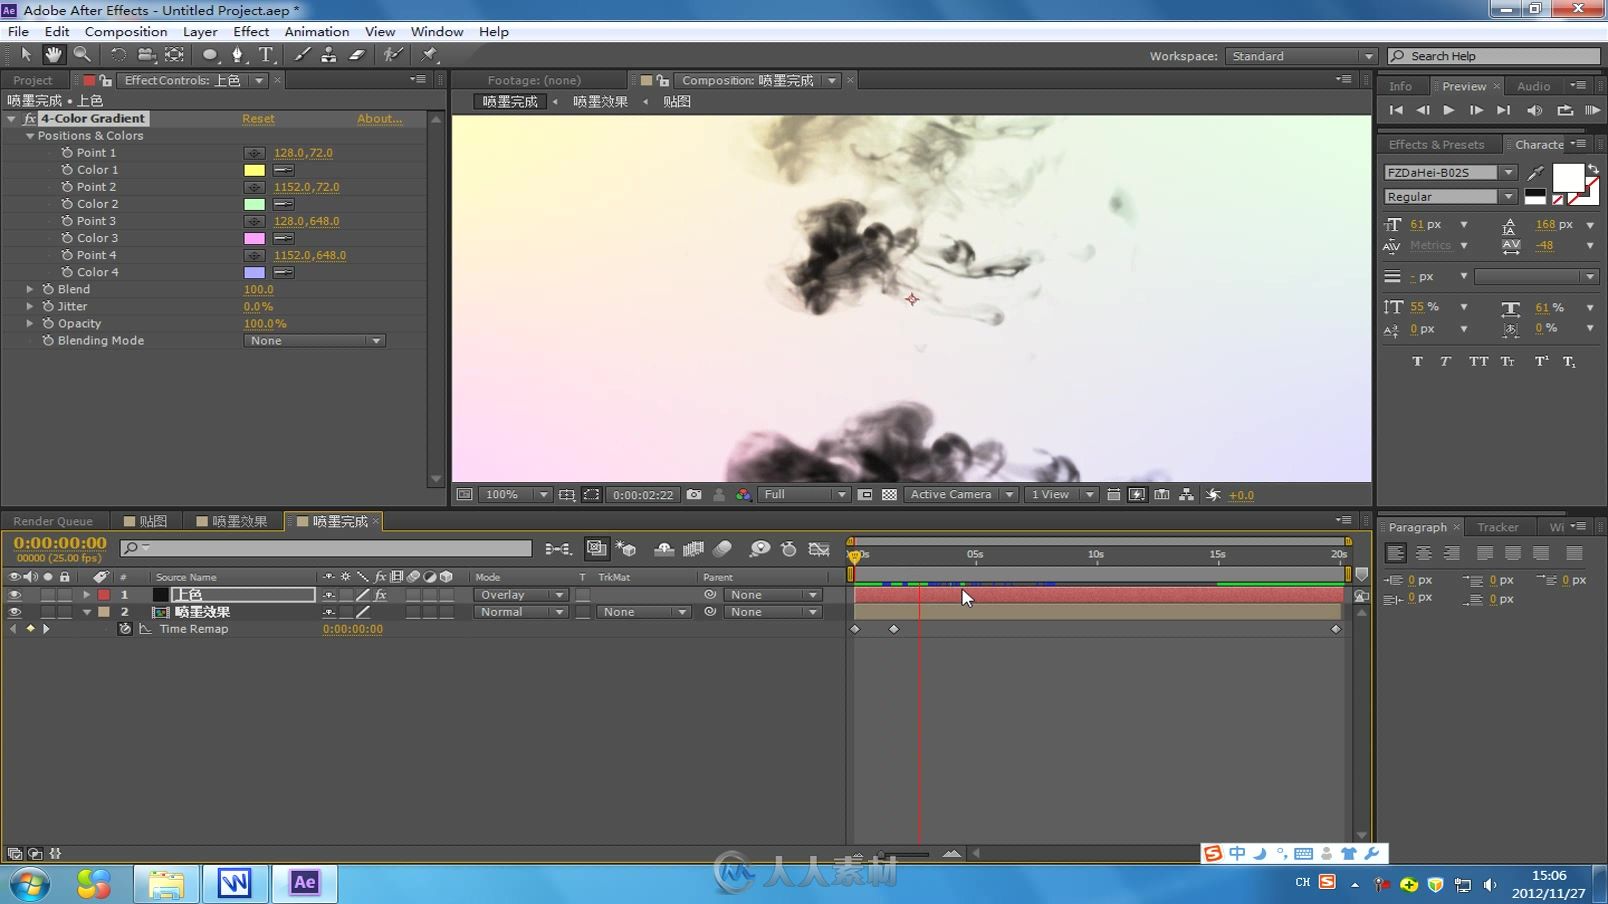This screenshot has height=904, width=1608.
Task: Open the green Color 2 swatch
Action: coord(255,204)
